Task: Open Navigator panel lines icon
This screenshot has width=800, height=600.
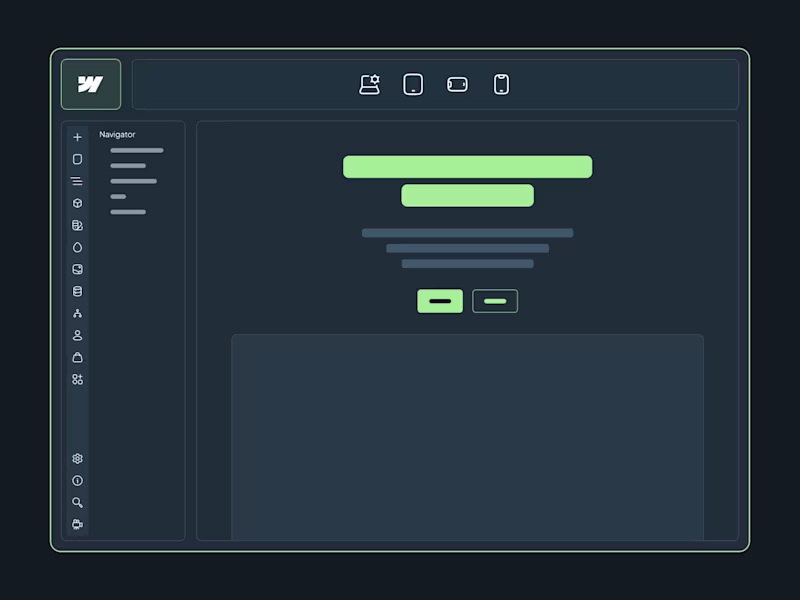Action: 77,181
